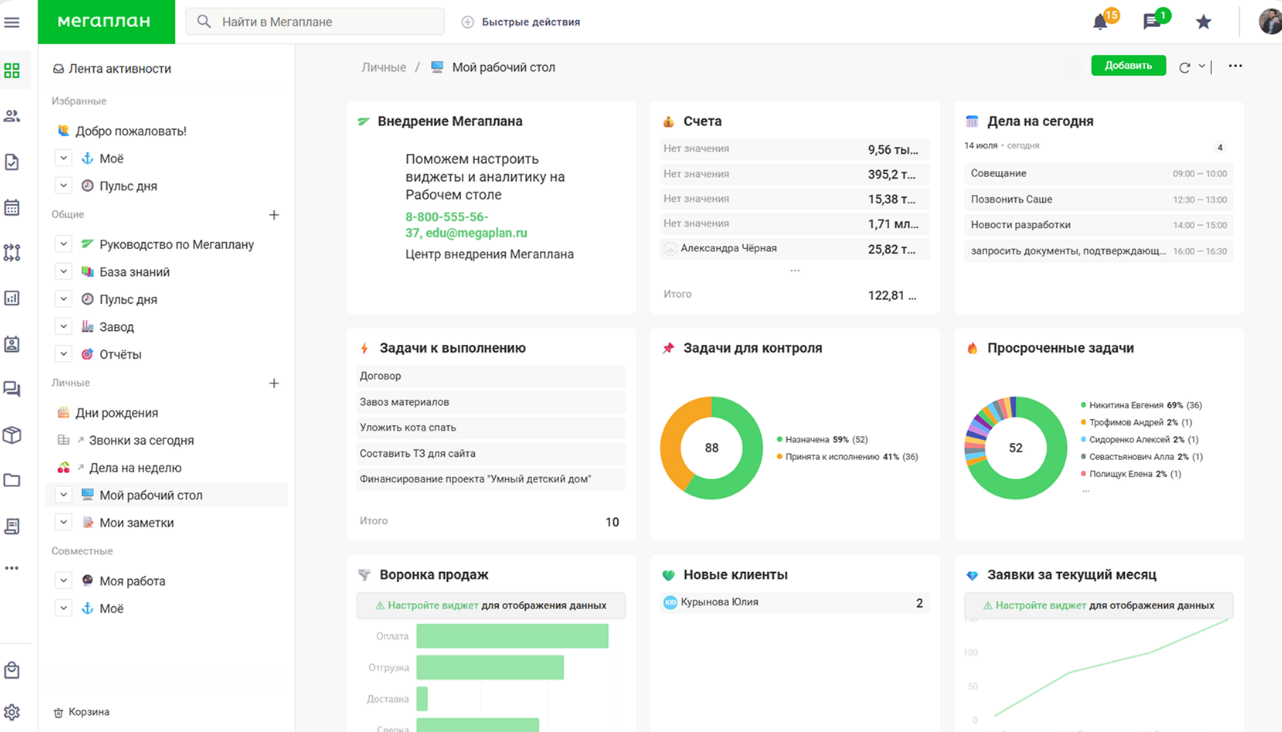
Task: Switch to Мои заметки in the sidebar
Action: 135,521
